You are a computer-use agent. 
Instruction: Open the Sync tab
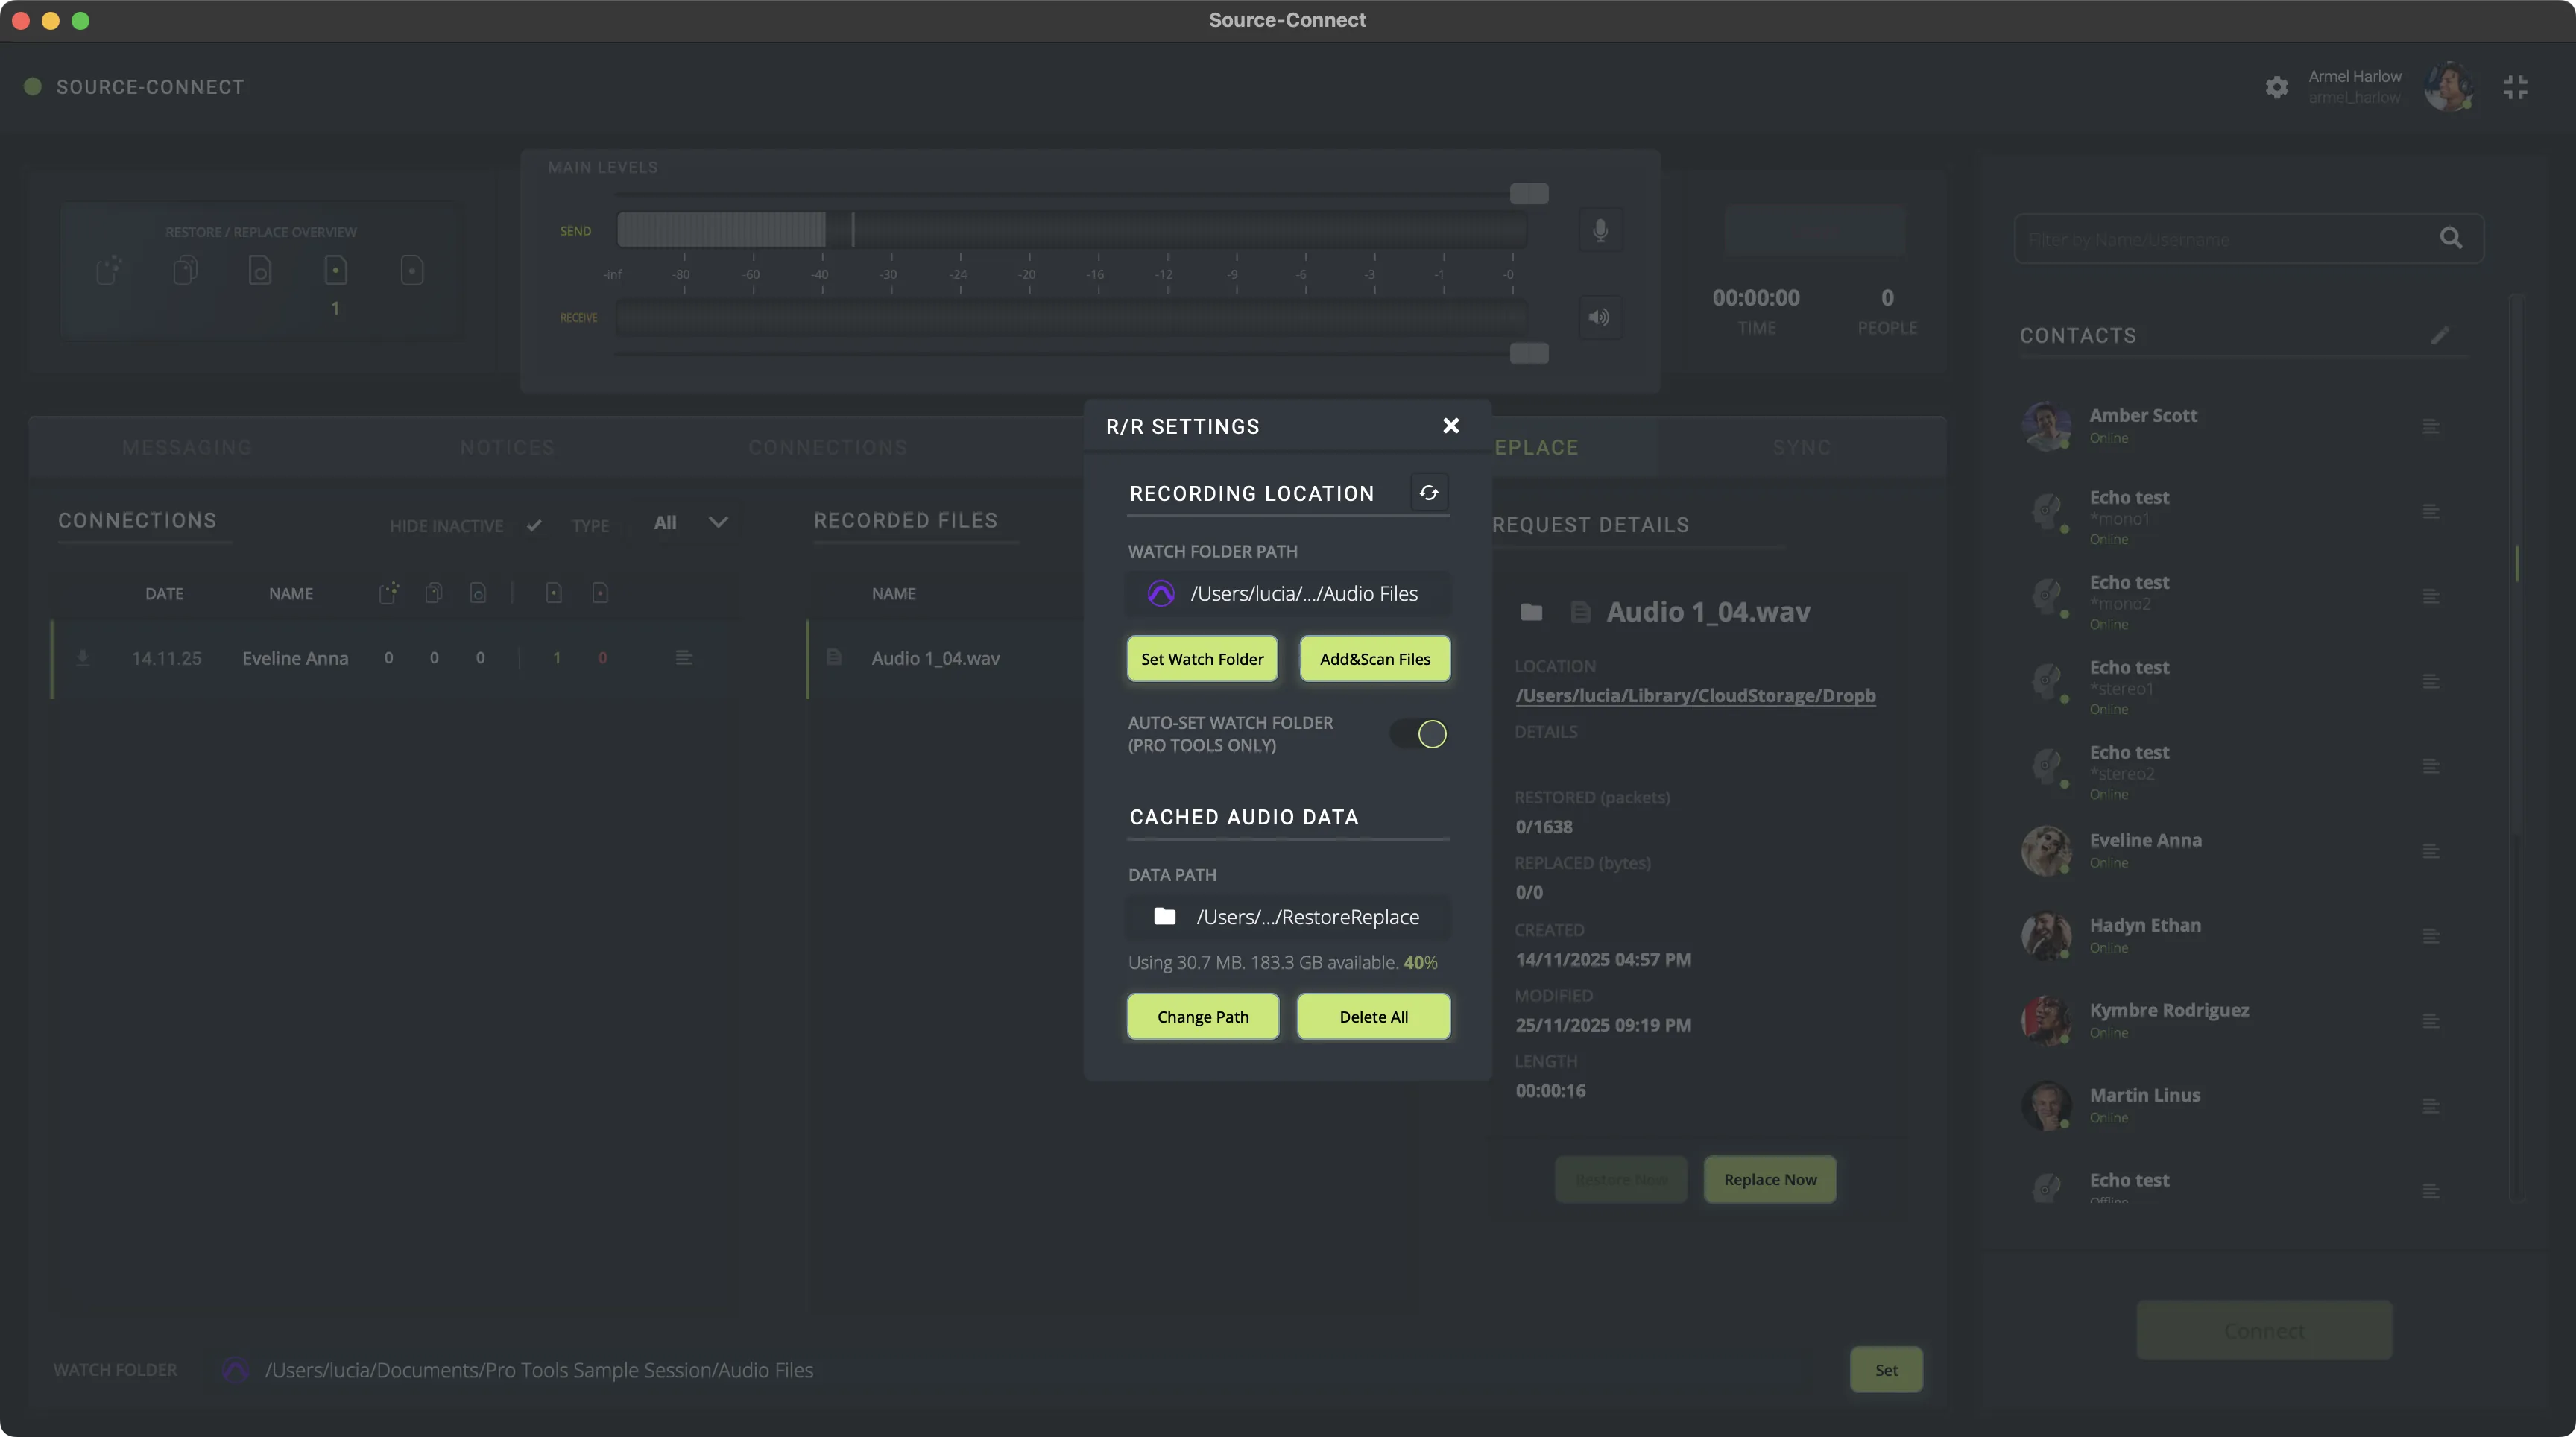(x=1802, y=447)
